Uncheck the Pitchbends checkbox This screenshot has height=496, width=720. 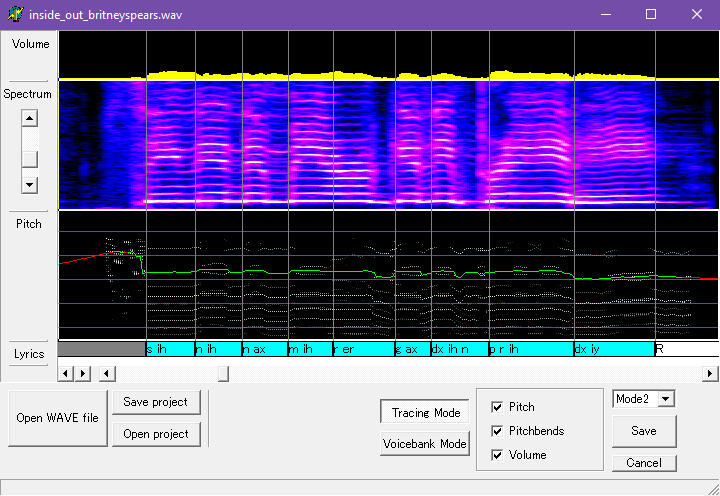point(497,431)
